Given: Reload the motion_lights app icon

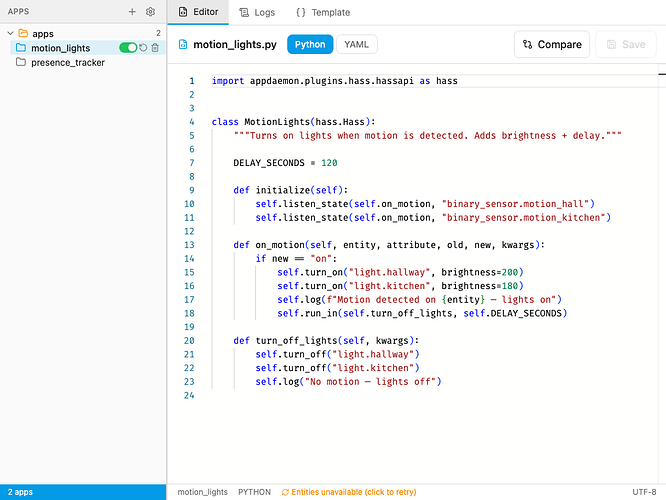Looking at the screenshot, I should pos(144,48).
